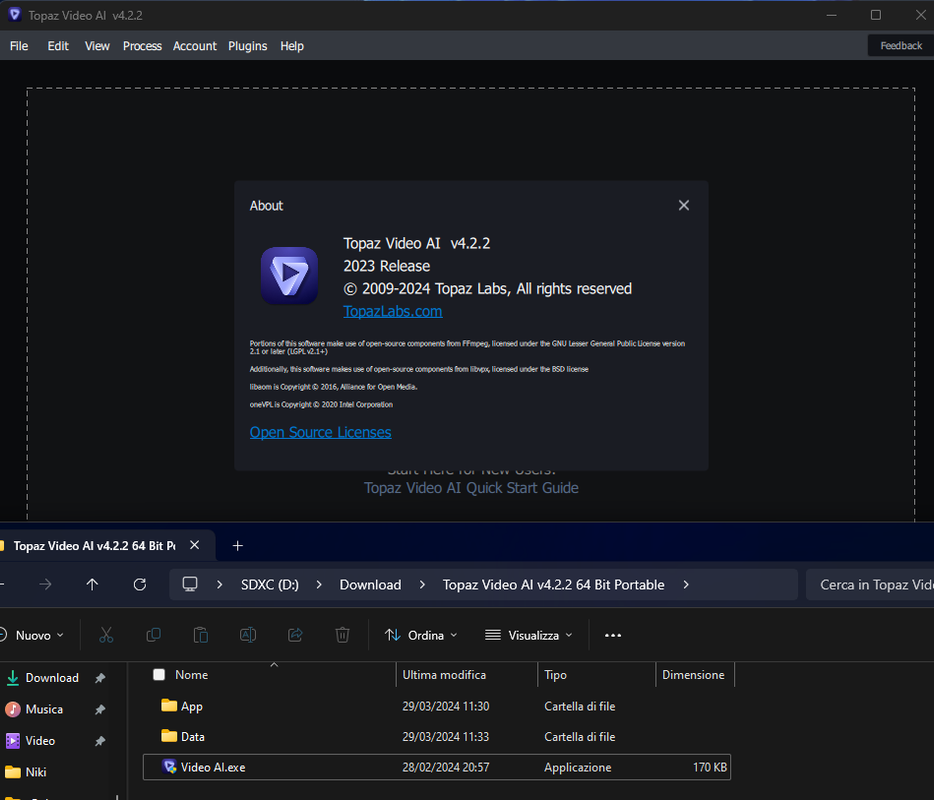
Task: Open Musica in the Explorer sidebar
Action: point(44,709)
